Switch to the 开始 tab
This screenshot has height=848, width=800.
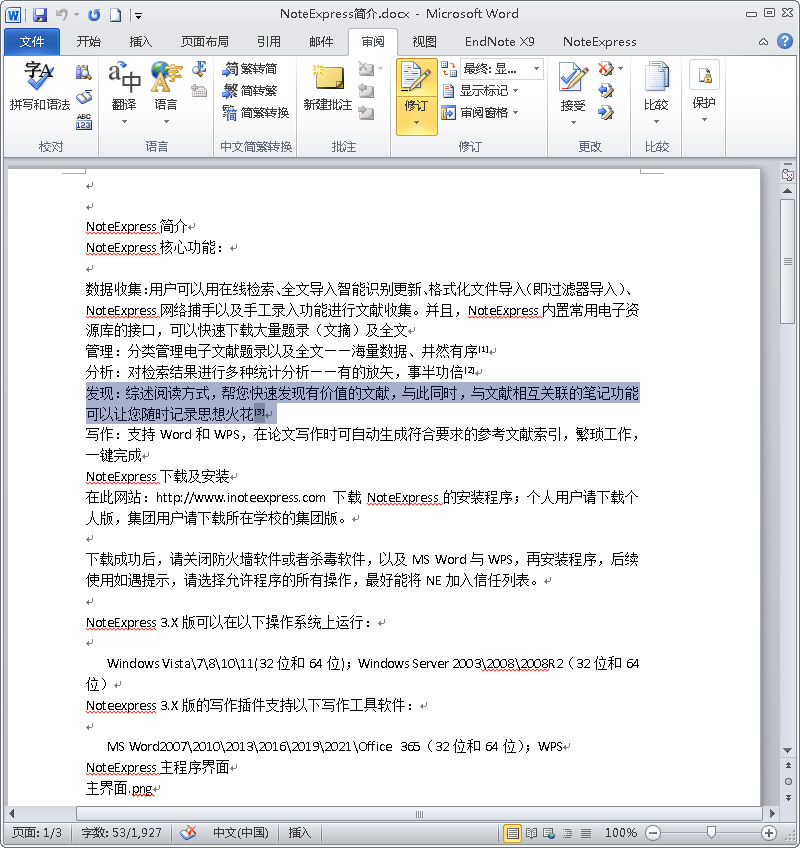[x=88, y=42]
